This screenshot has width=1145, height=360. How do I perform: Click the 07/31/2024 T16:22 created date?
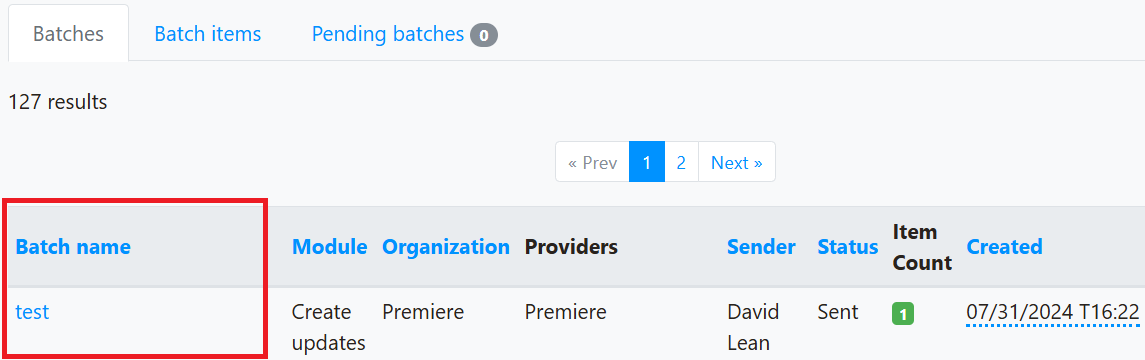point(1053,313)
